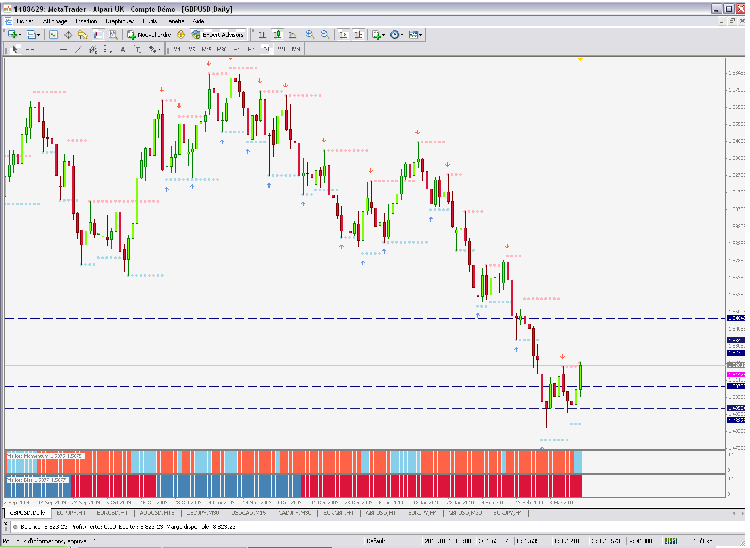Open the Profiles toolbar icon
Image resolution: width=750 pixels, height=548 pixels.
[32, 34]
